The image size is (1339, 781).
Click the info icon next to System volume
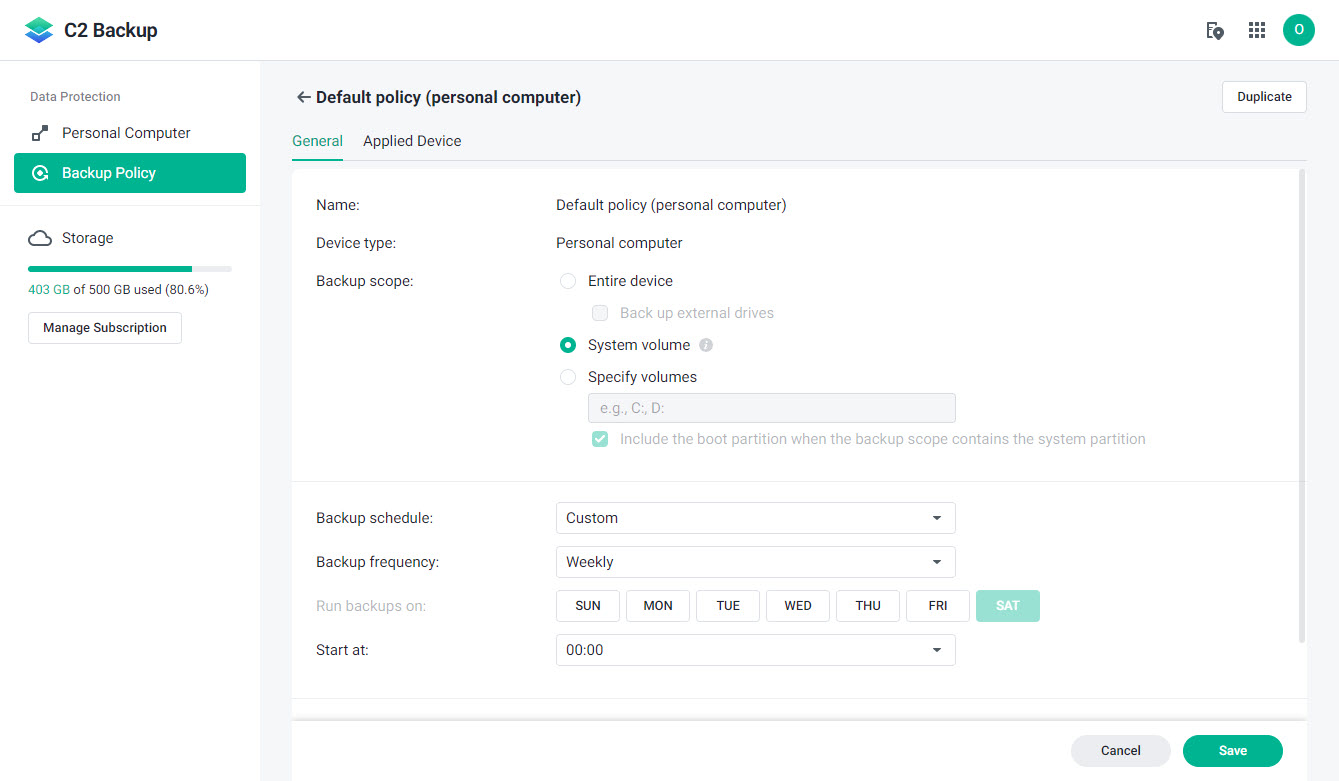[706, 345]
